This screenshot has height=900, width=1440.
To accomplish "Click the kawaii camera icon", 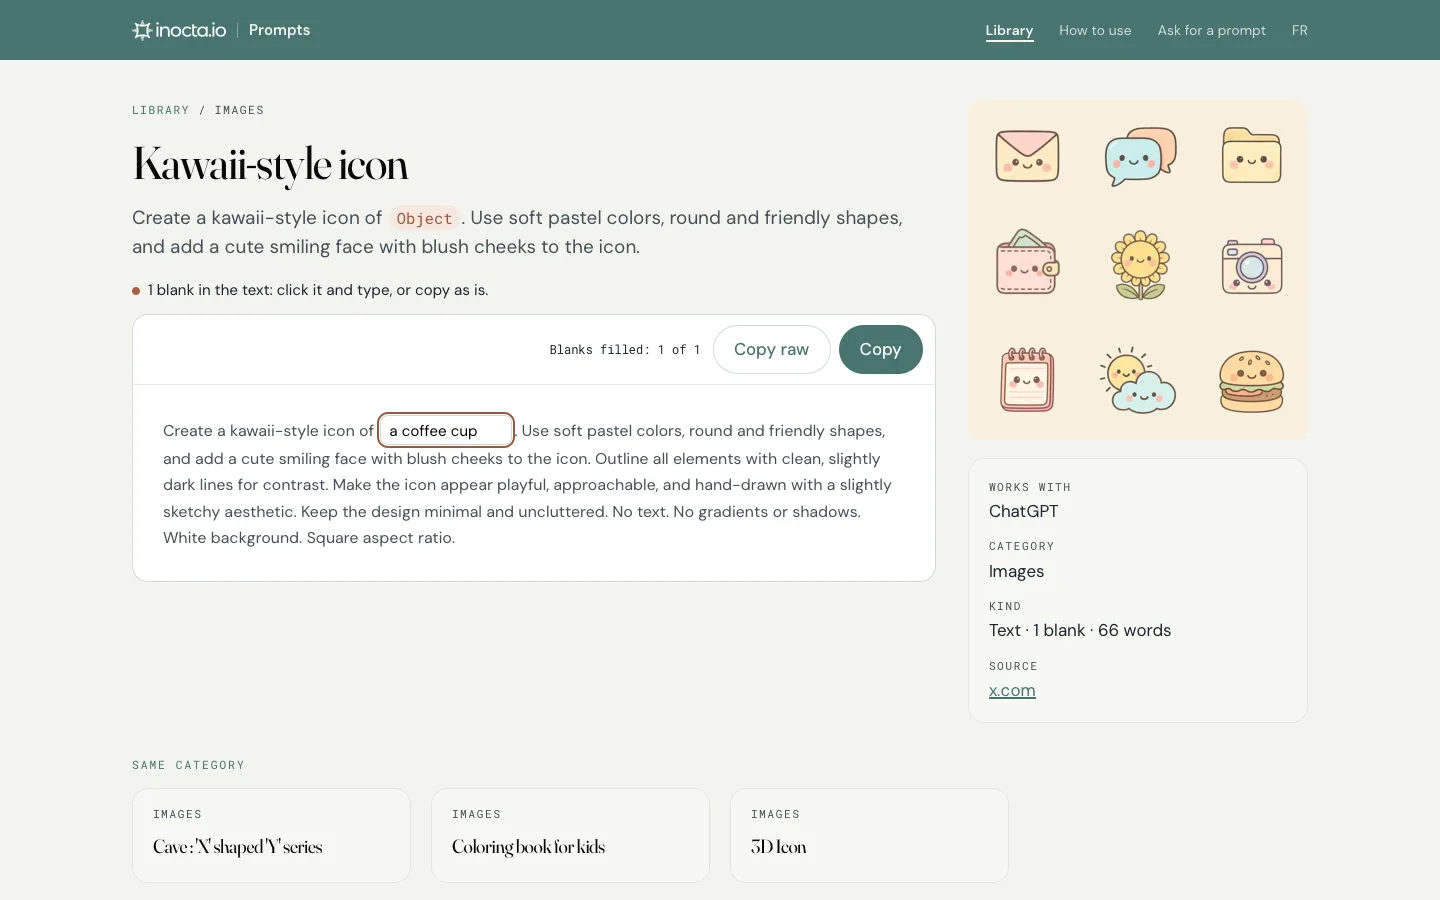I will click(x=1252, y=266).
